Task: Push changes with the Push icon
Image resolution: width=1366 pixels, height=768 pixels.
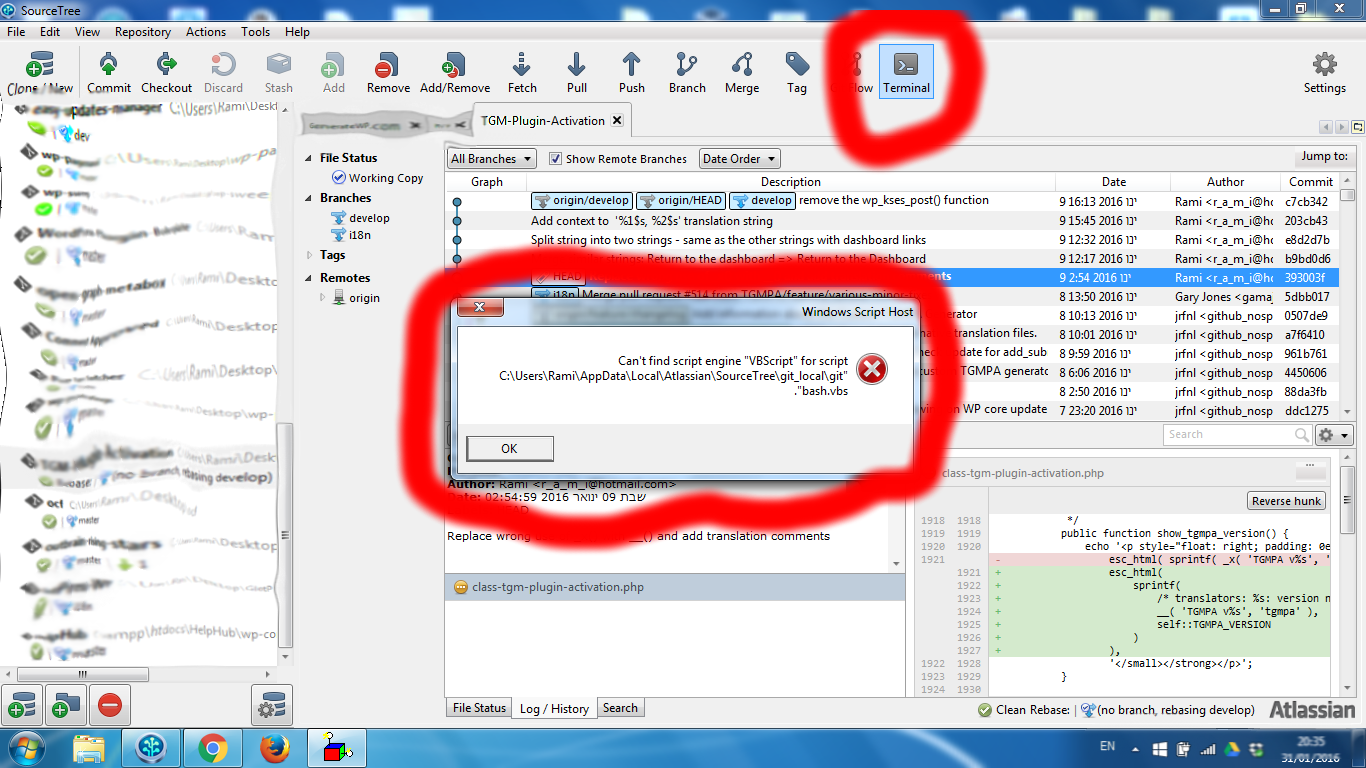Action: [x=632, y=73]
